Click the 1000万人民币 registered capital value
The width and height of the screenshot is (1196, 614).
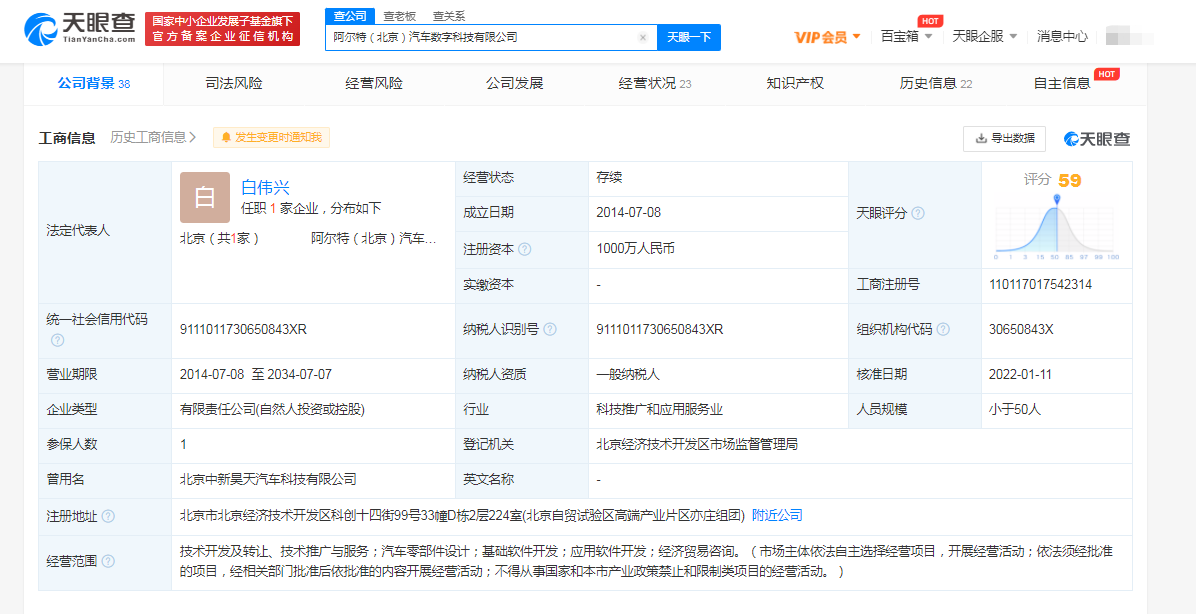coord(635,249)
